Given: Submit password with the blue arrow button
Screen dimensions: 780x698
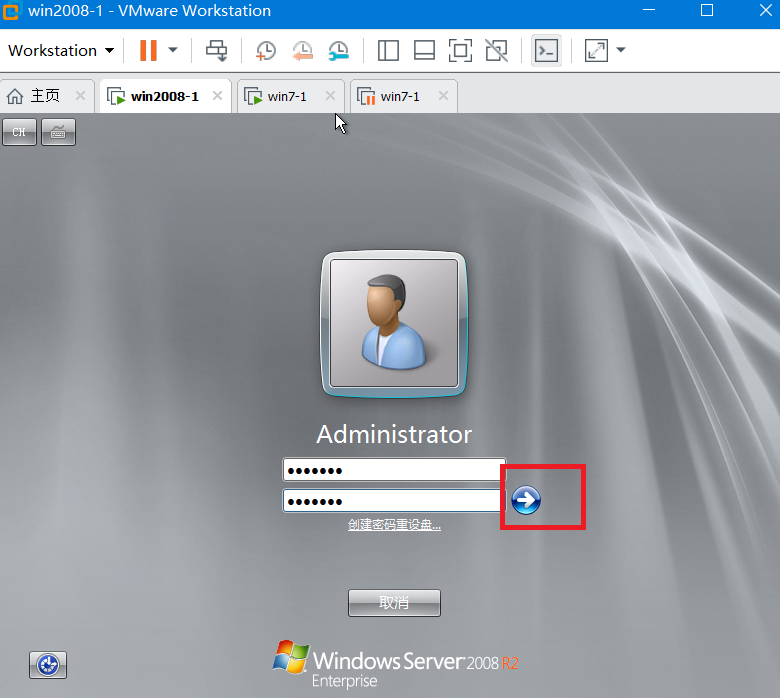Looking at the screenshot, I should (x=526, y=500).
